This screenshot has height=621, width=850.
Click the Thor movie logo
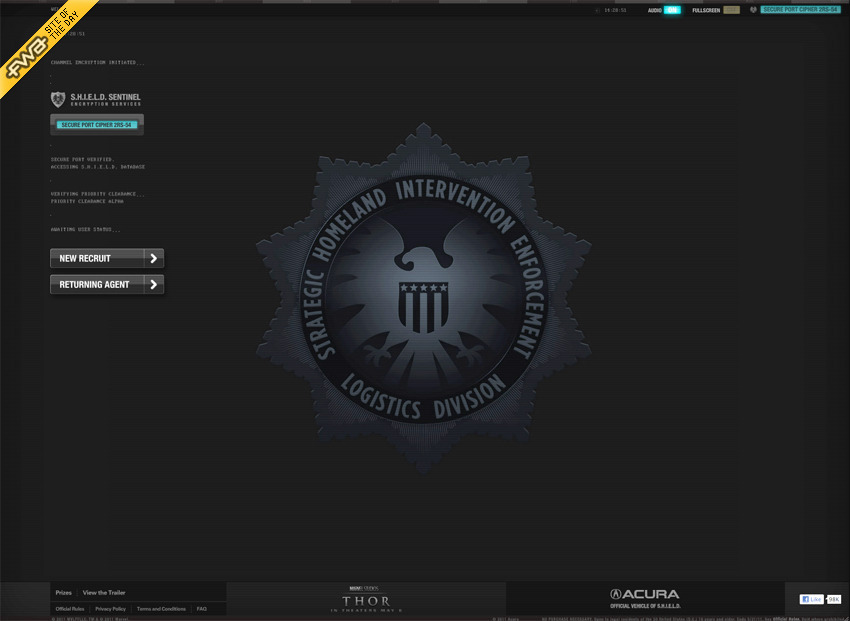[366, 600]
